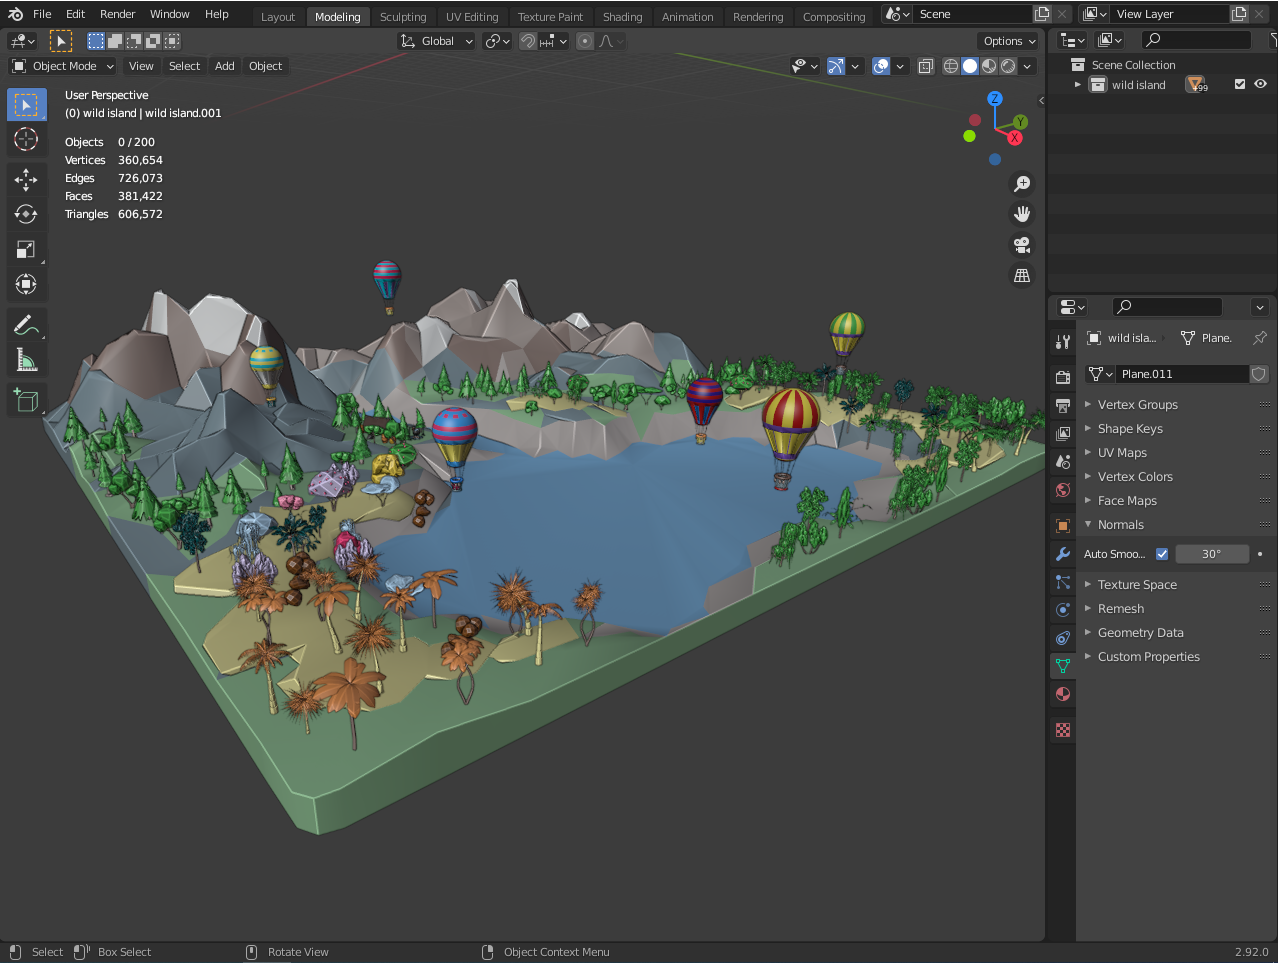
Task: Toggle camera view in viewport
Action: click(1021, 245)
